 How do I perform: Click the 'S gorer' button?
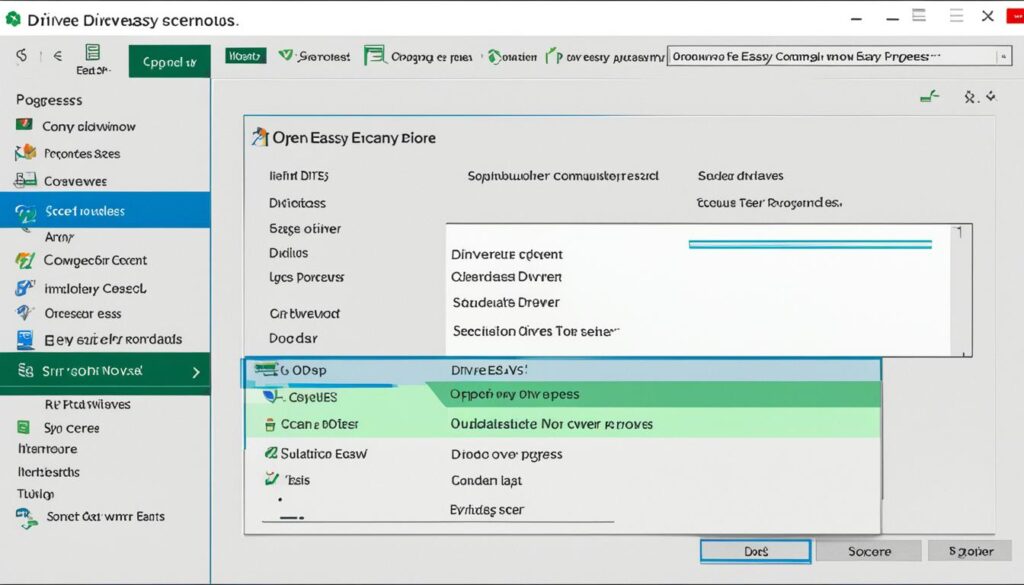tap(970, 551)
